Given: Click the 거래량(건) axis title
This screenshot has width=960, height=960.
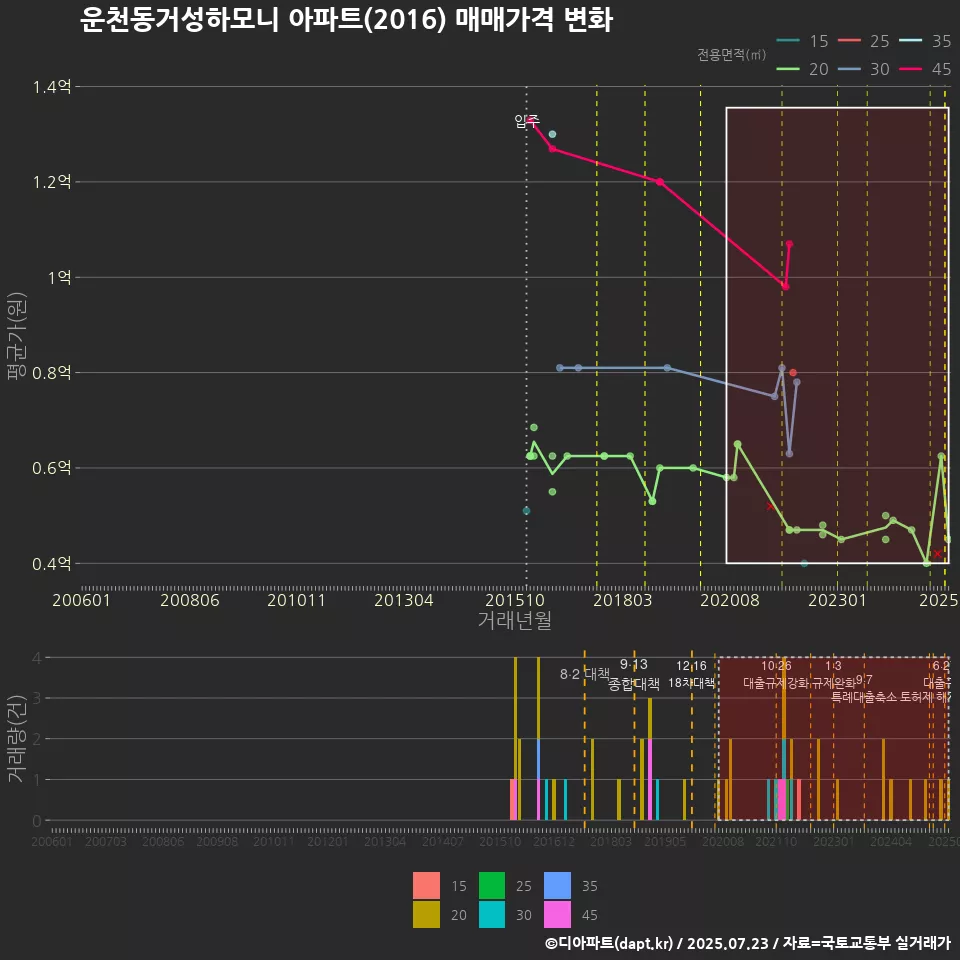Looking at the screenshot, I should (17, 738).
